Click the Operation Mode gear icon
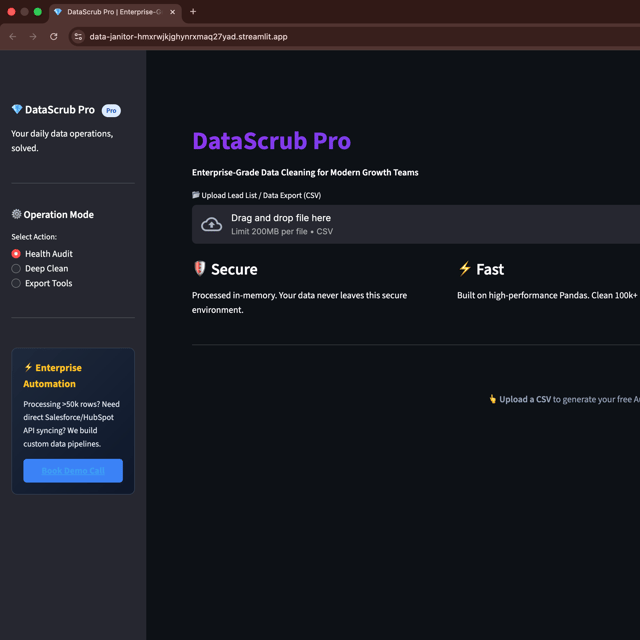Viewport: 640px width, 640px height. pyautogui.click(x=16, y=214)
